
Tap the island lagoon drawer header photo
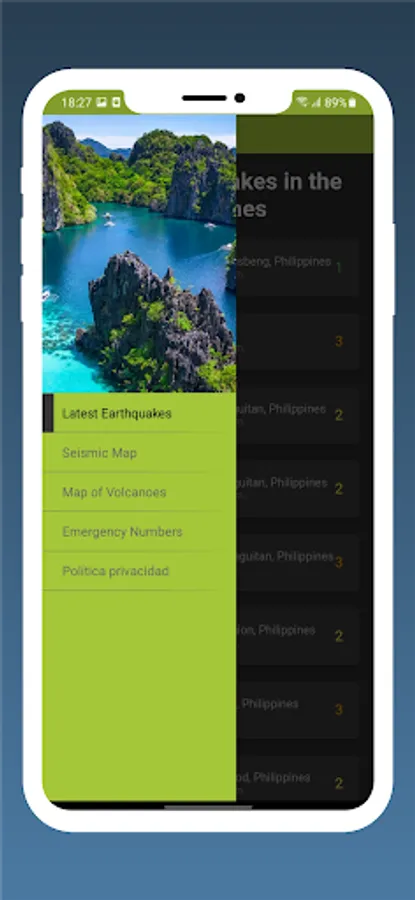click(x=139, y=254)
